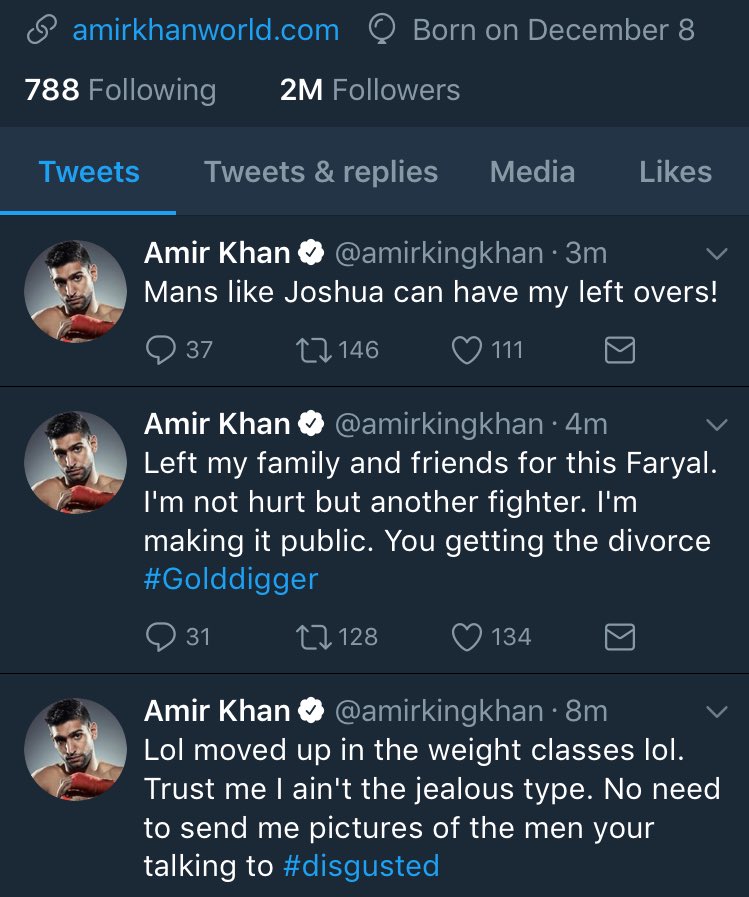Reply to the #Golddigger tweet
749x897 pixels.
161,637
